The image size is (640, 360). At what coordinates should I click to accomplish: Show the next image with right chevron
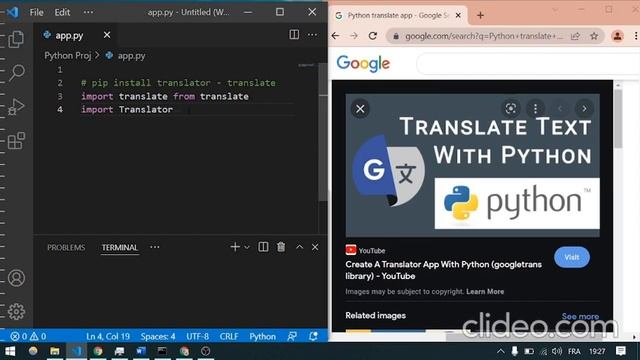(x=584, y=108)
